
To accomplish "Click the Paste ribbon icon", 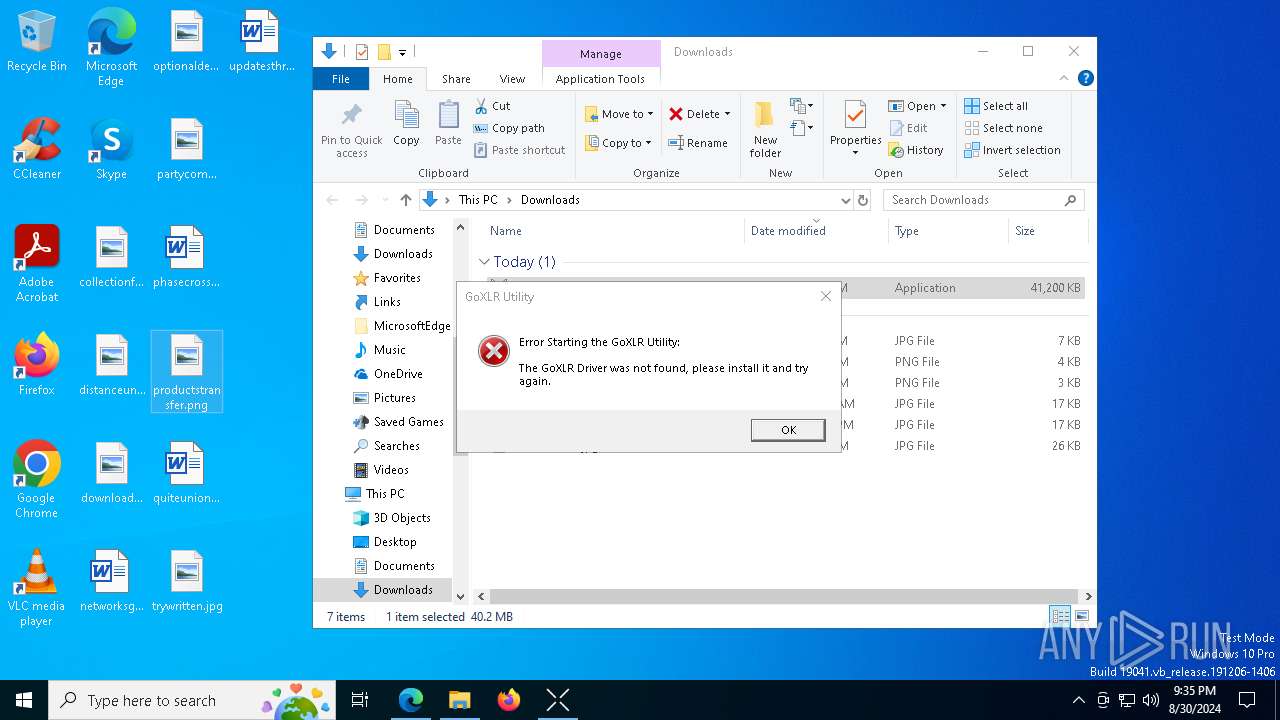I will click(448, 115).
